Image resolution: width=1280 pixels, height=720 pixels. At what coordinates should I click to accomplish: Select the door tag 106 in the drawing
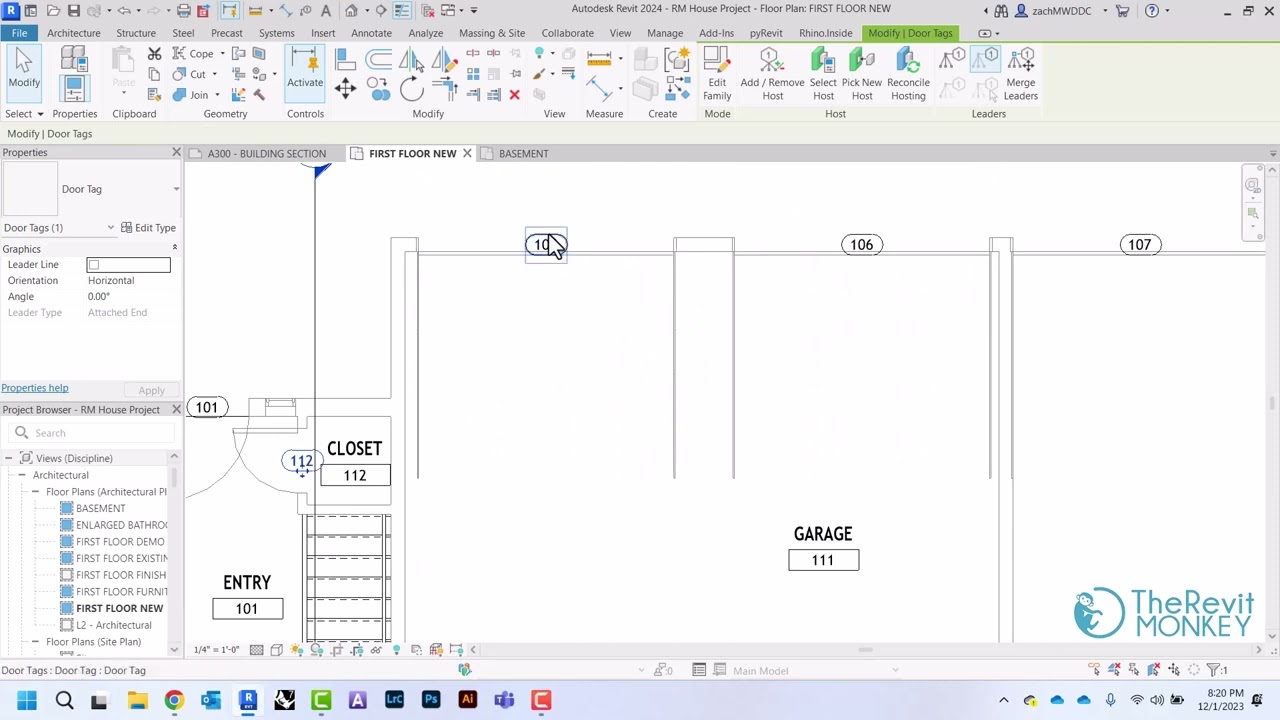point(861,245)
